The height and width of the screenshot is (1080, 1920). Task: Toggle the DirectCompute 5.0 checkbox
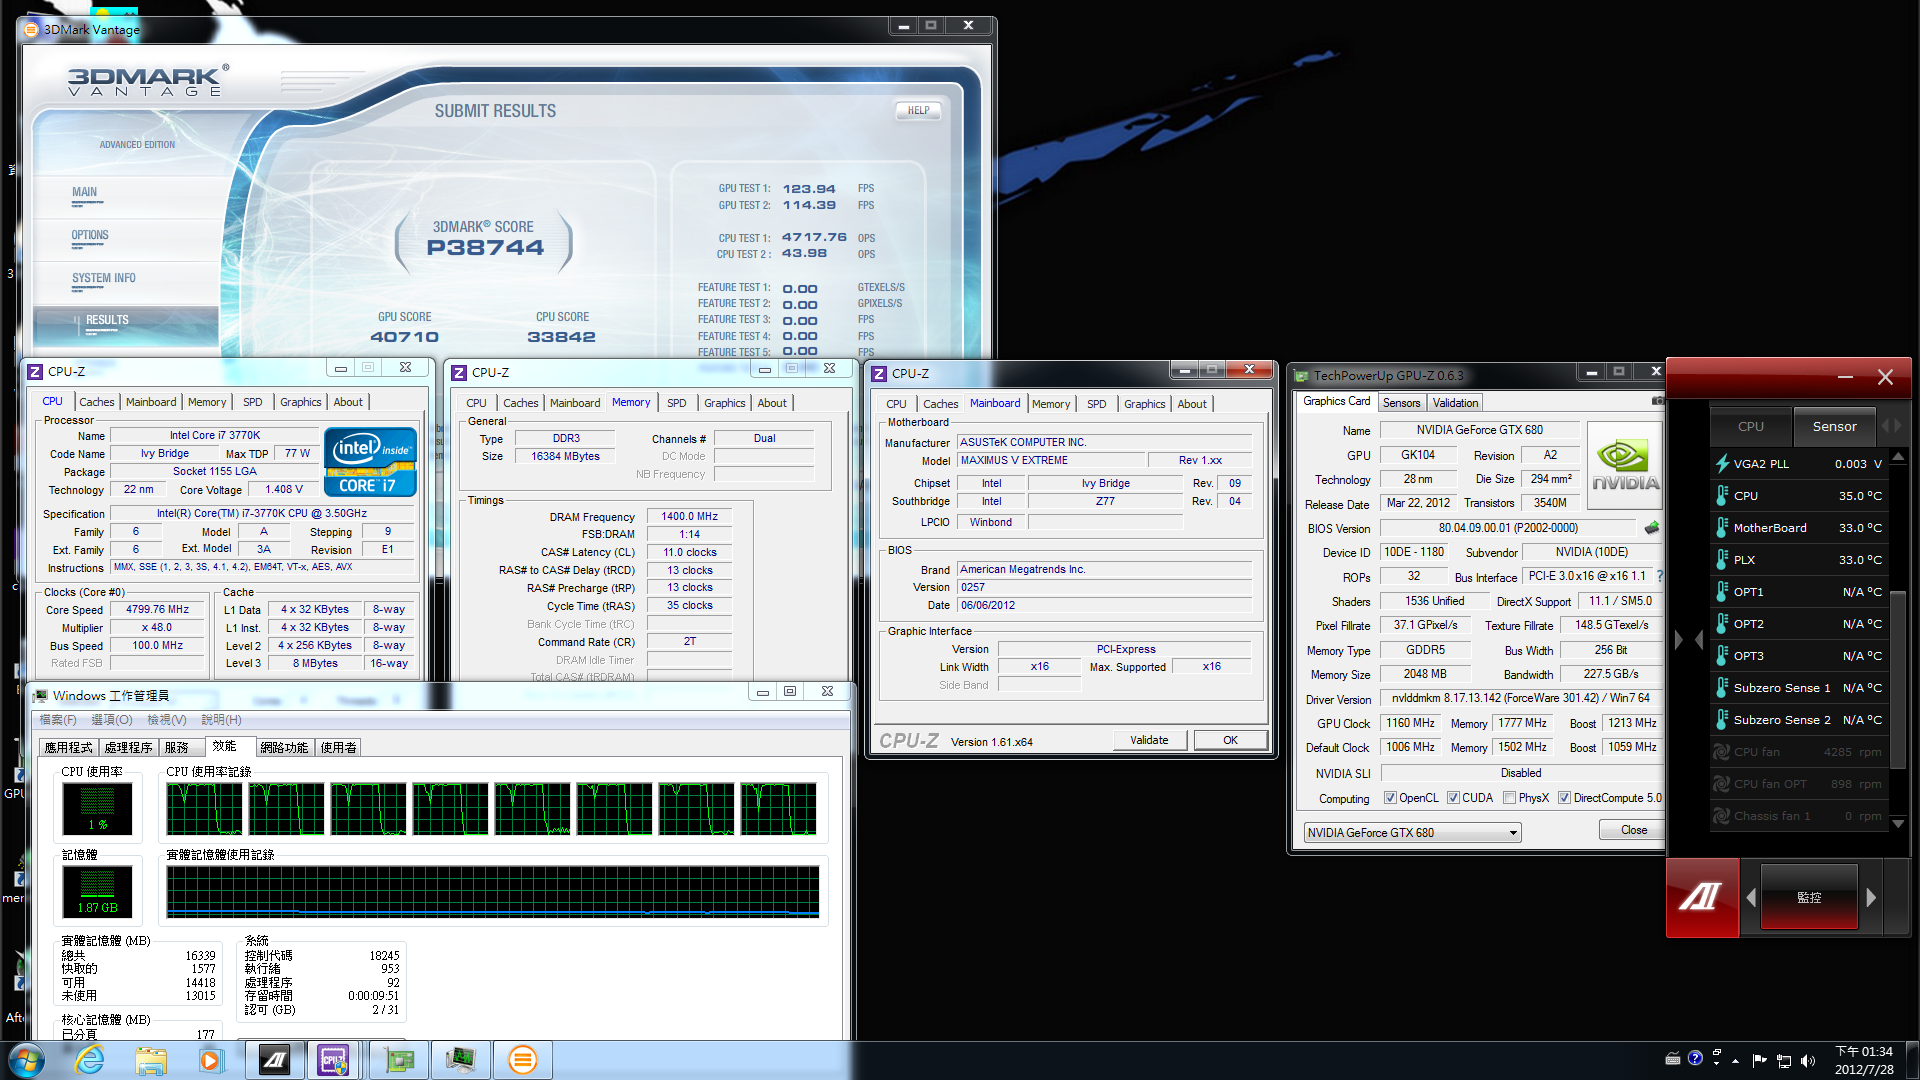pos(1564,798)
